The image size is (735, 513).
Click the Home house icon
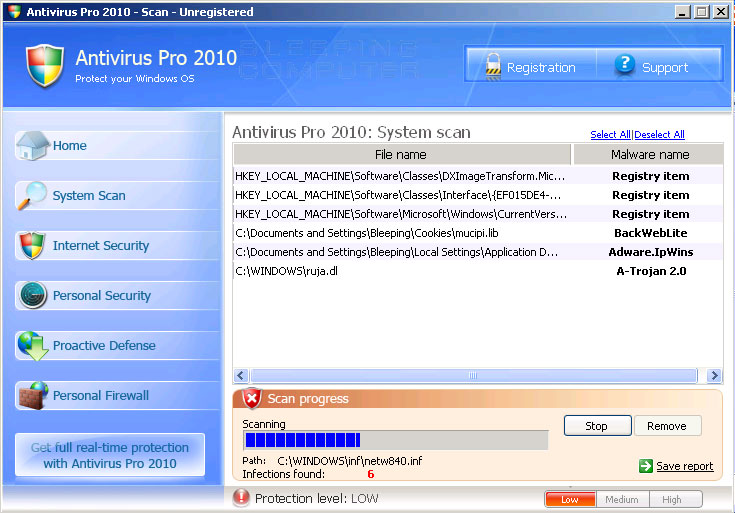[32, 145]
